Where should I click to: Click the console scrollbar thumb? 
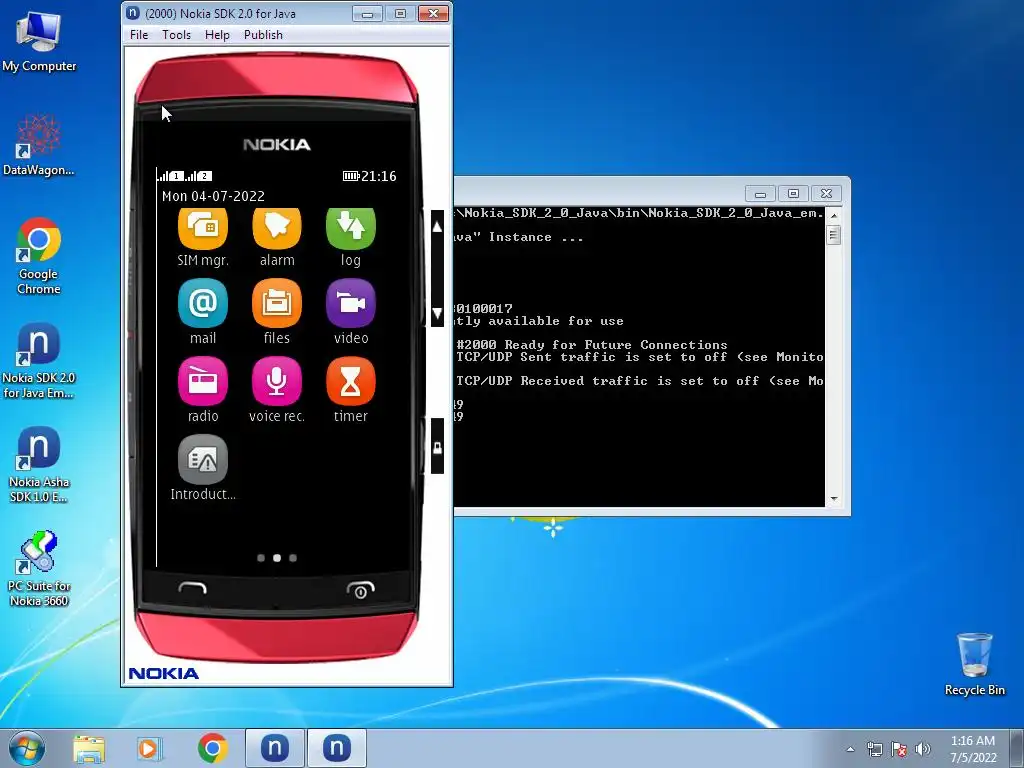click(834, 234)
